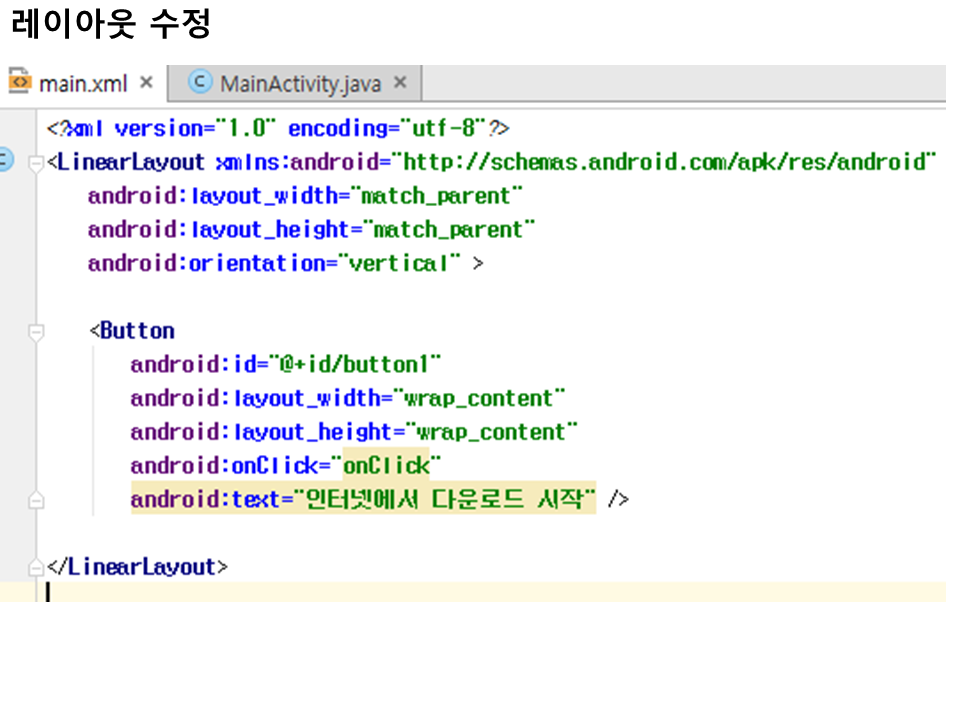
Task: Place cursor on highlighted onClick value
Action: [x=385, y=465]
